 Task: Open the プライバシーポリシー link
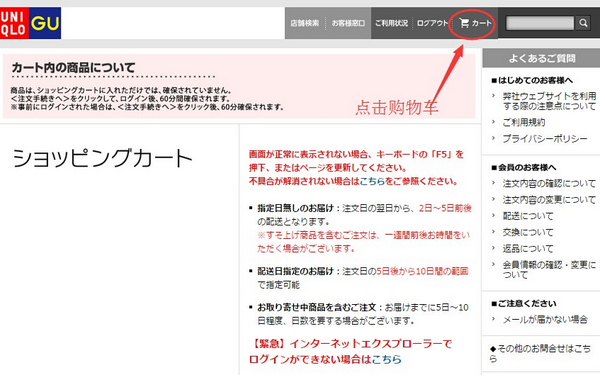coord(545,139)
